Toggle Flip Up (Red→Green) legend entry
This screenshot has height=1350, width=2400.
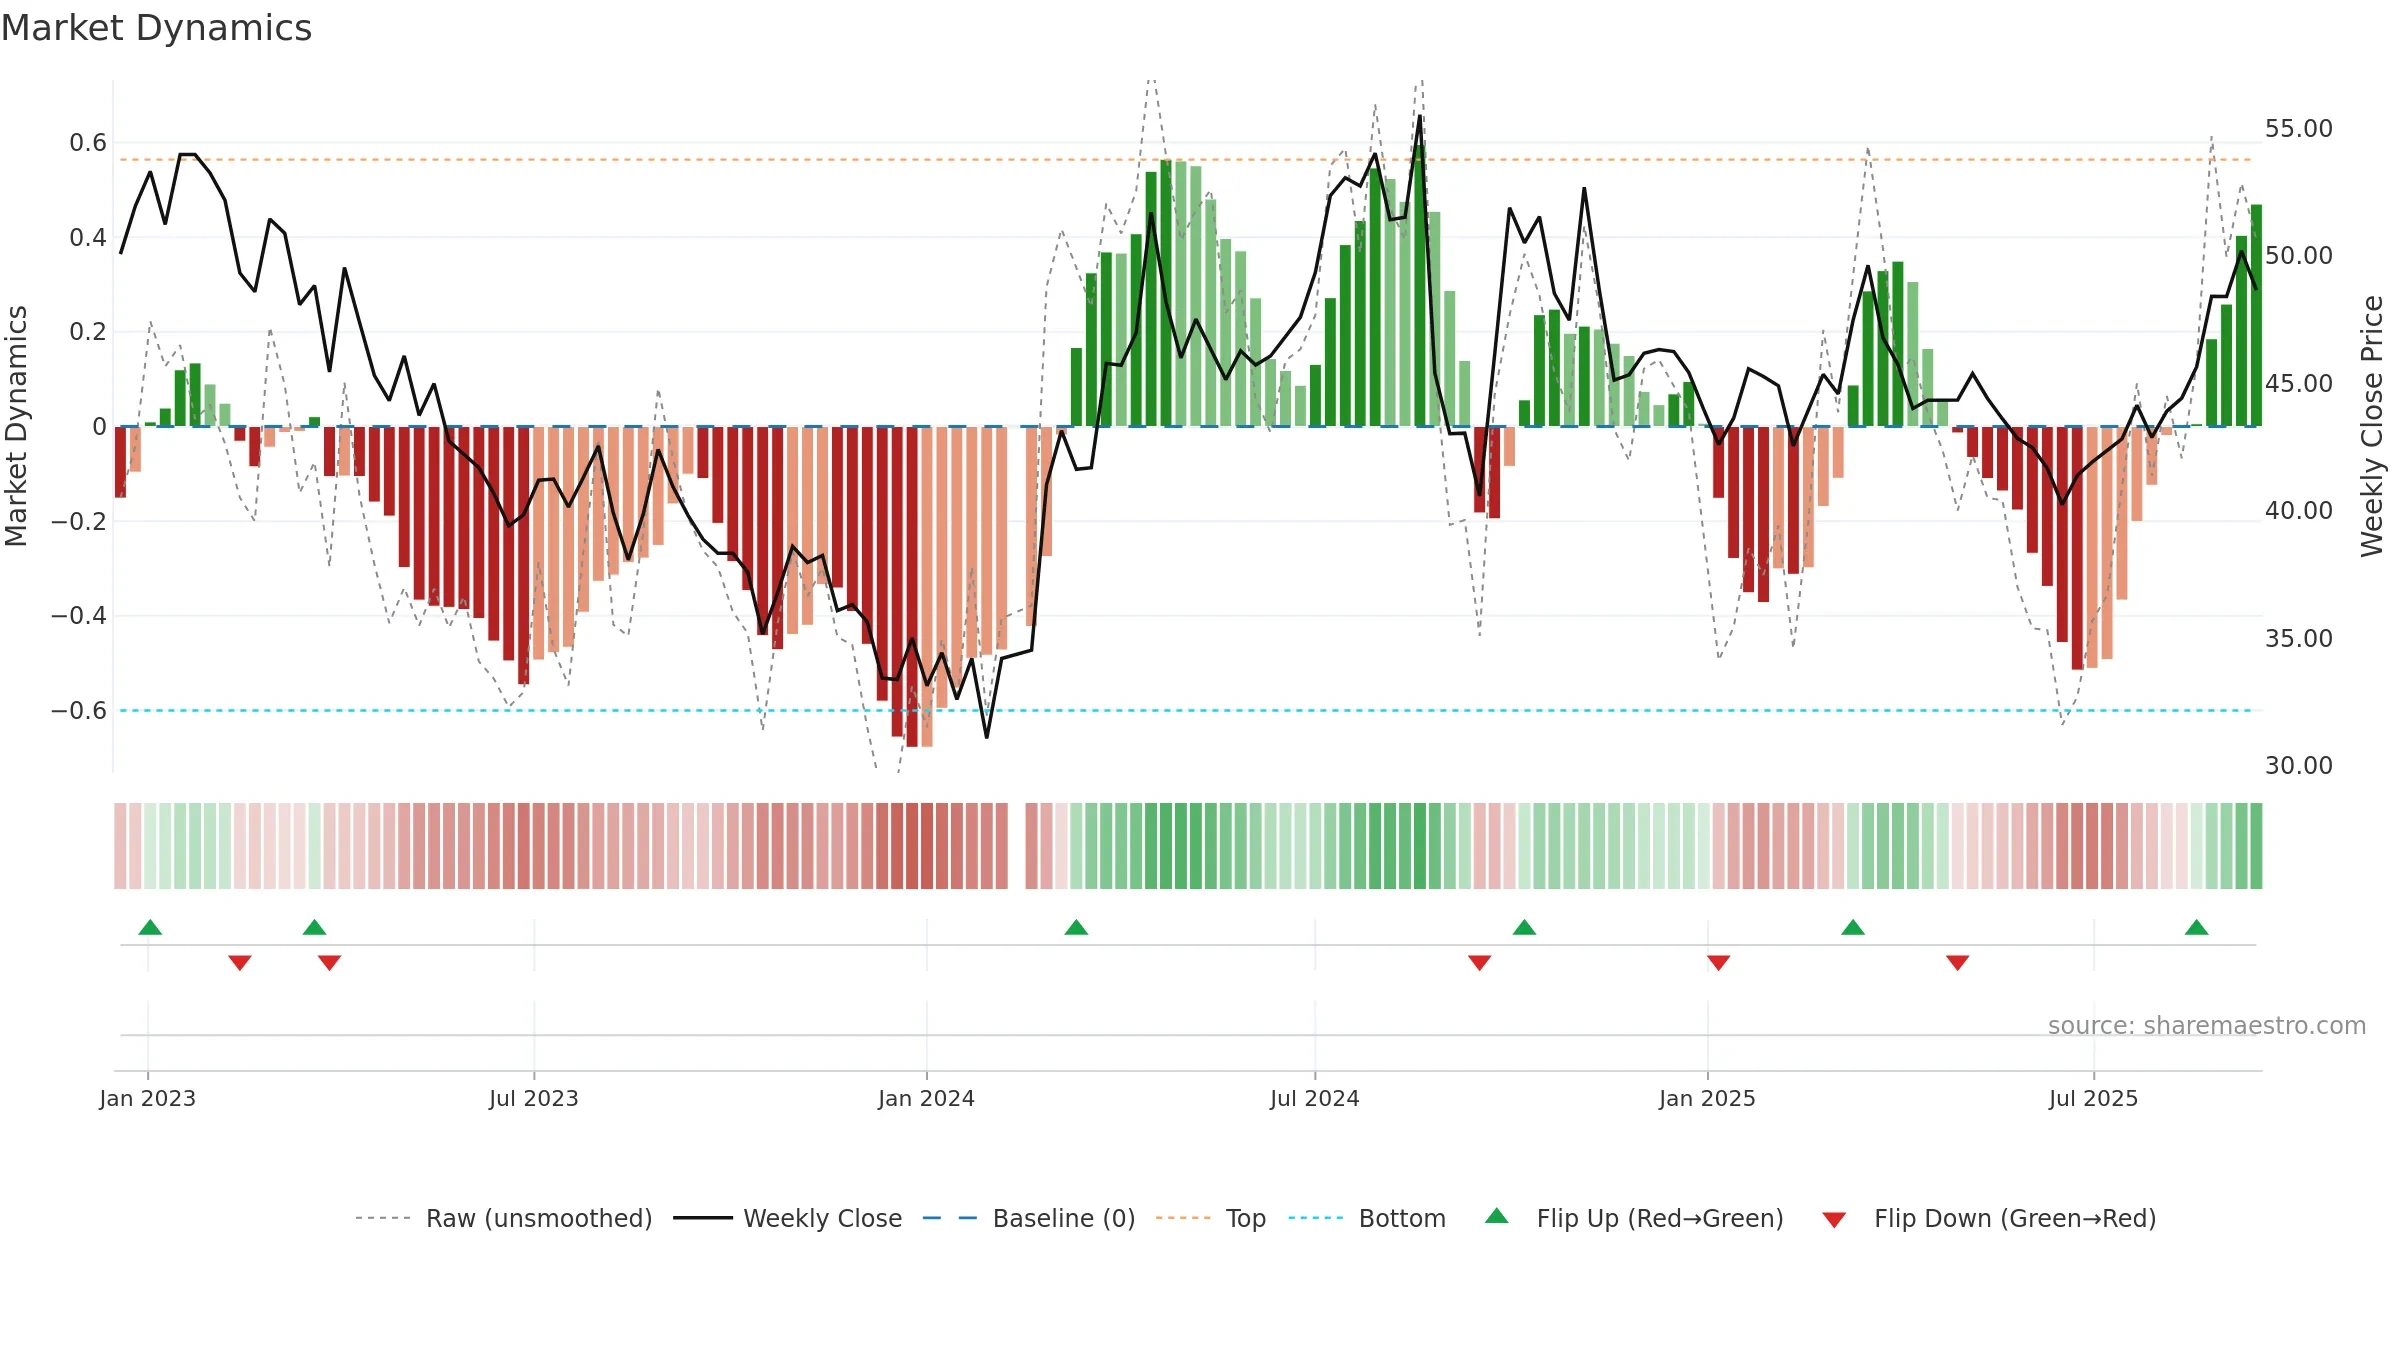(x=1635, y=1218)
